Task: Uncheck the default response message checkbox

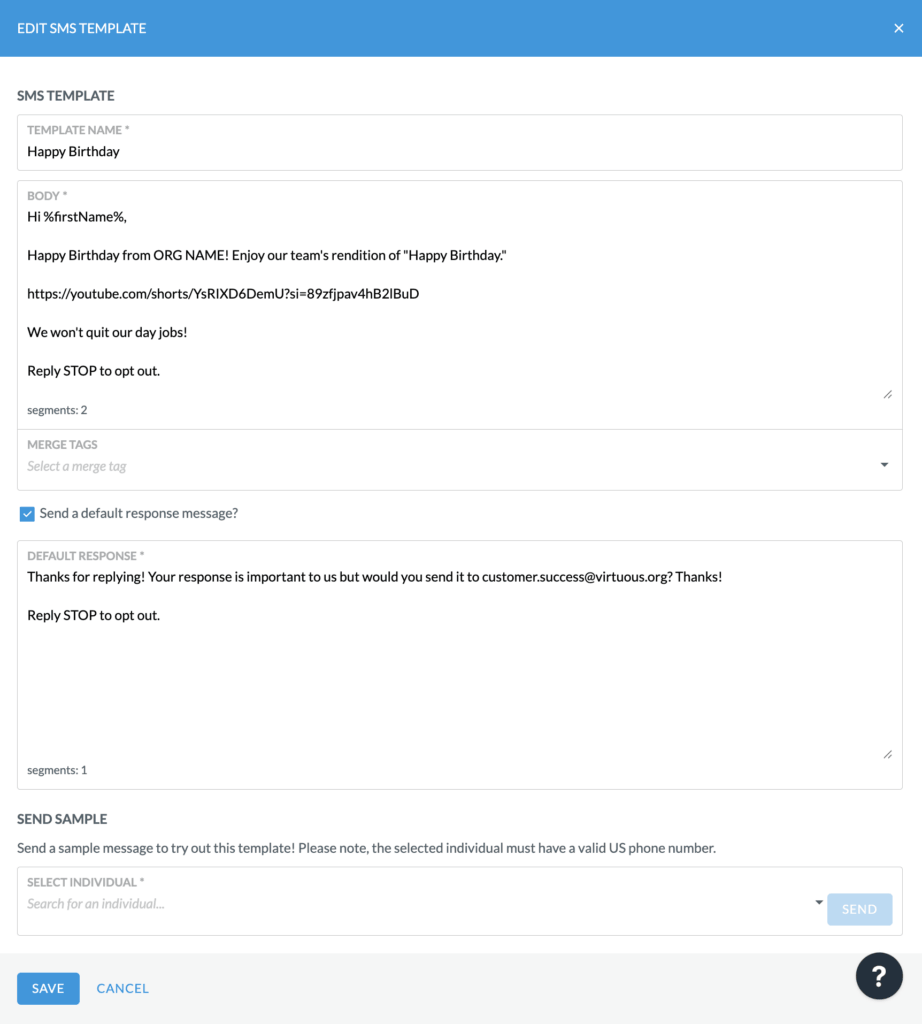Action: tap(27, 514)
